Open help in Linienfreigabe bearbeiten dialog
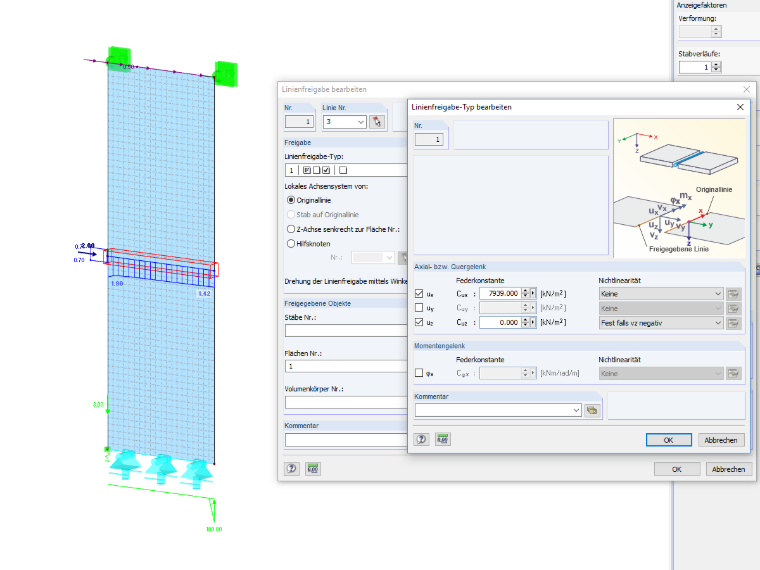760x570 pixels. click(x=292, y=469)
